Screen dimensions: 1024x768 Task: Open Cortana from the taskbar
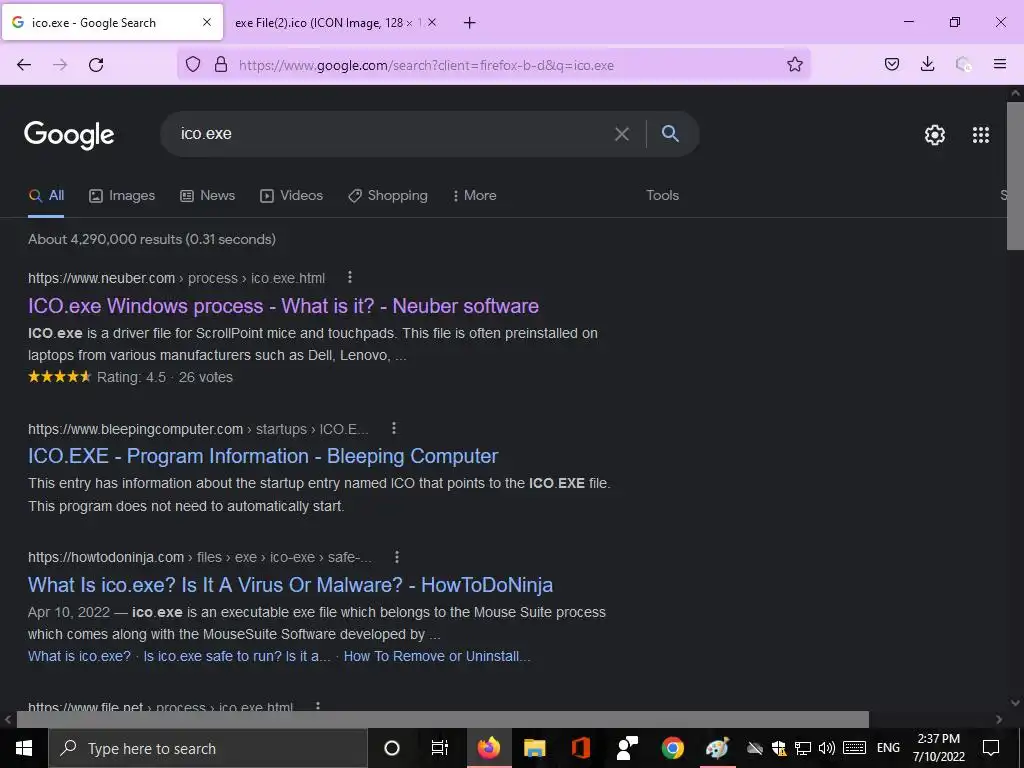click(x=392, y=748)
